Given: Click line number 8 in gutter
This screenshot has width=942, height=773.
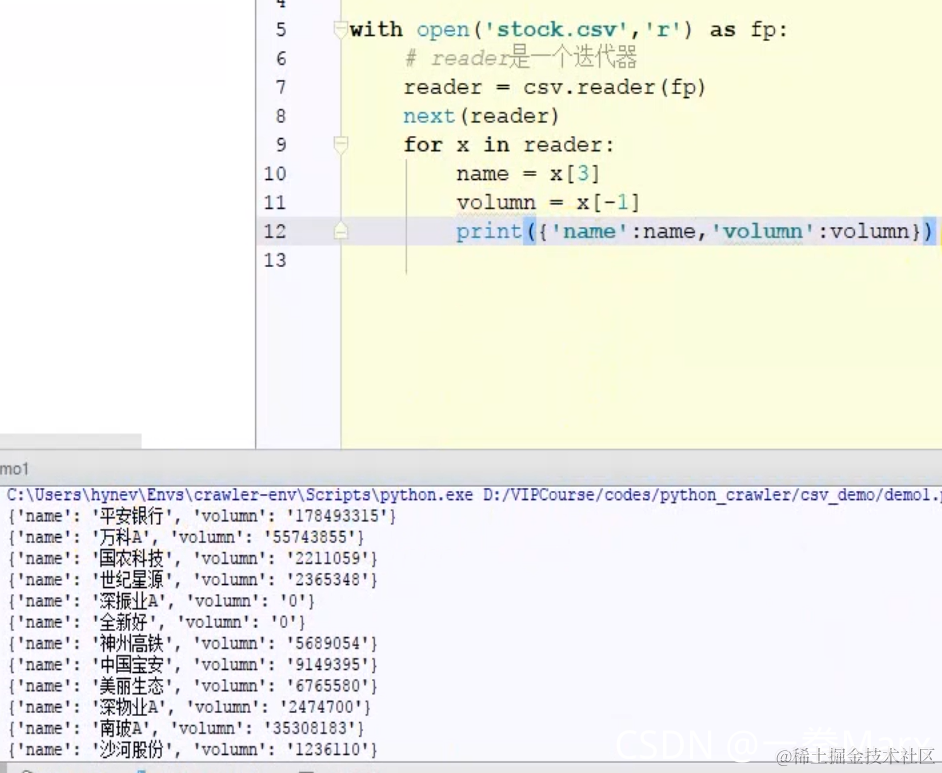Looking at the screenshot, I should [281, 116].
